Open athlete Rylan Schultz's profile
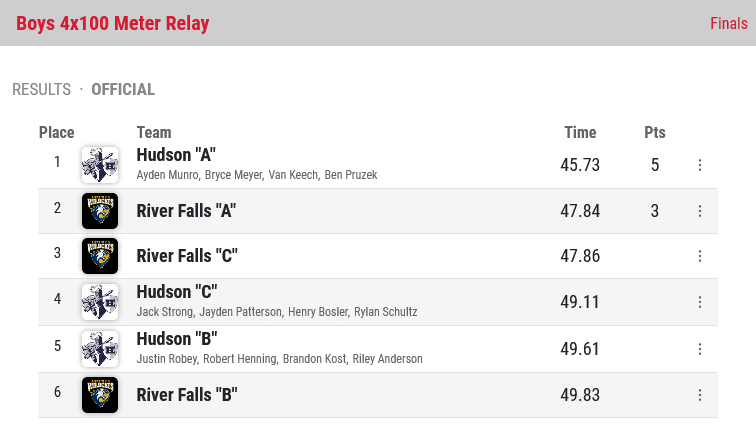Viewport: 756px width, 427px height. point(386,312)
